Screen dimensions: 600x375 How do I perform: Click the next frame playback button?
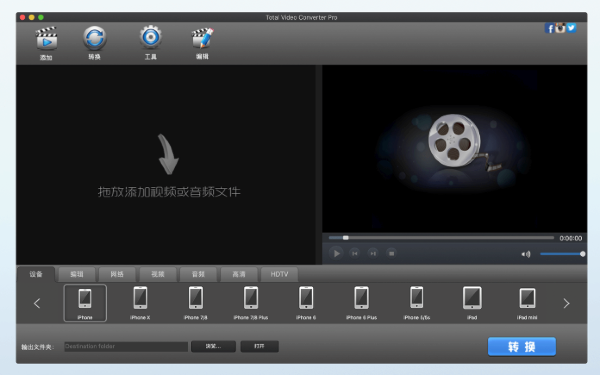click(373, 253)
